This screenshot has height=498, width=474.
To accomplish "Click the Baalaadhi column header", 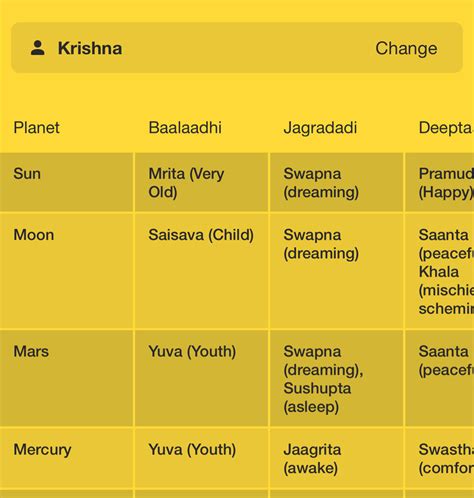I will point(185,128).
